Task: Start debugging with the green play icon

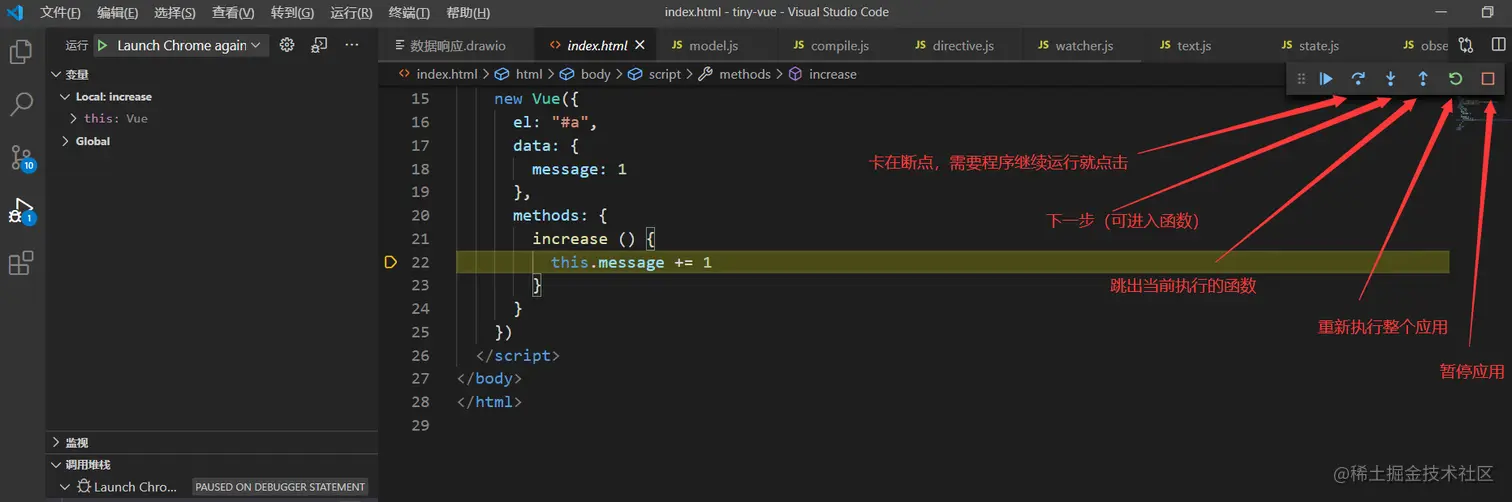Action: tap(102, 45)
